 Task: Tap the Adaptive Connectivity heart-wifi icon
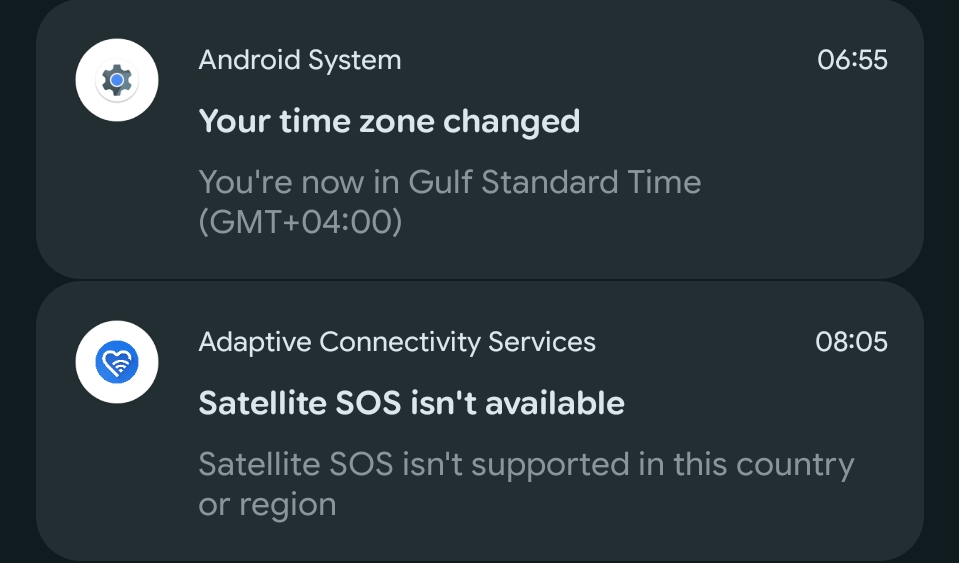(x=118, y=362)
